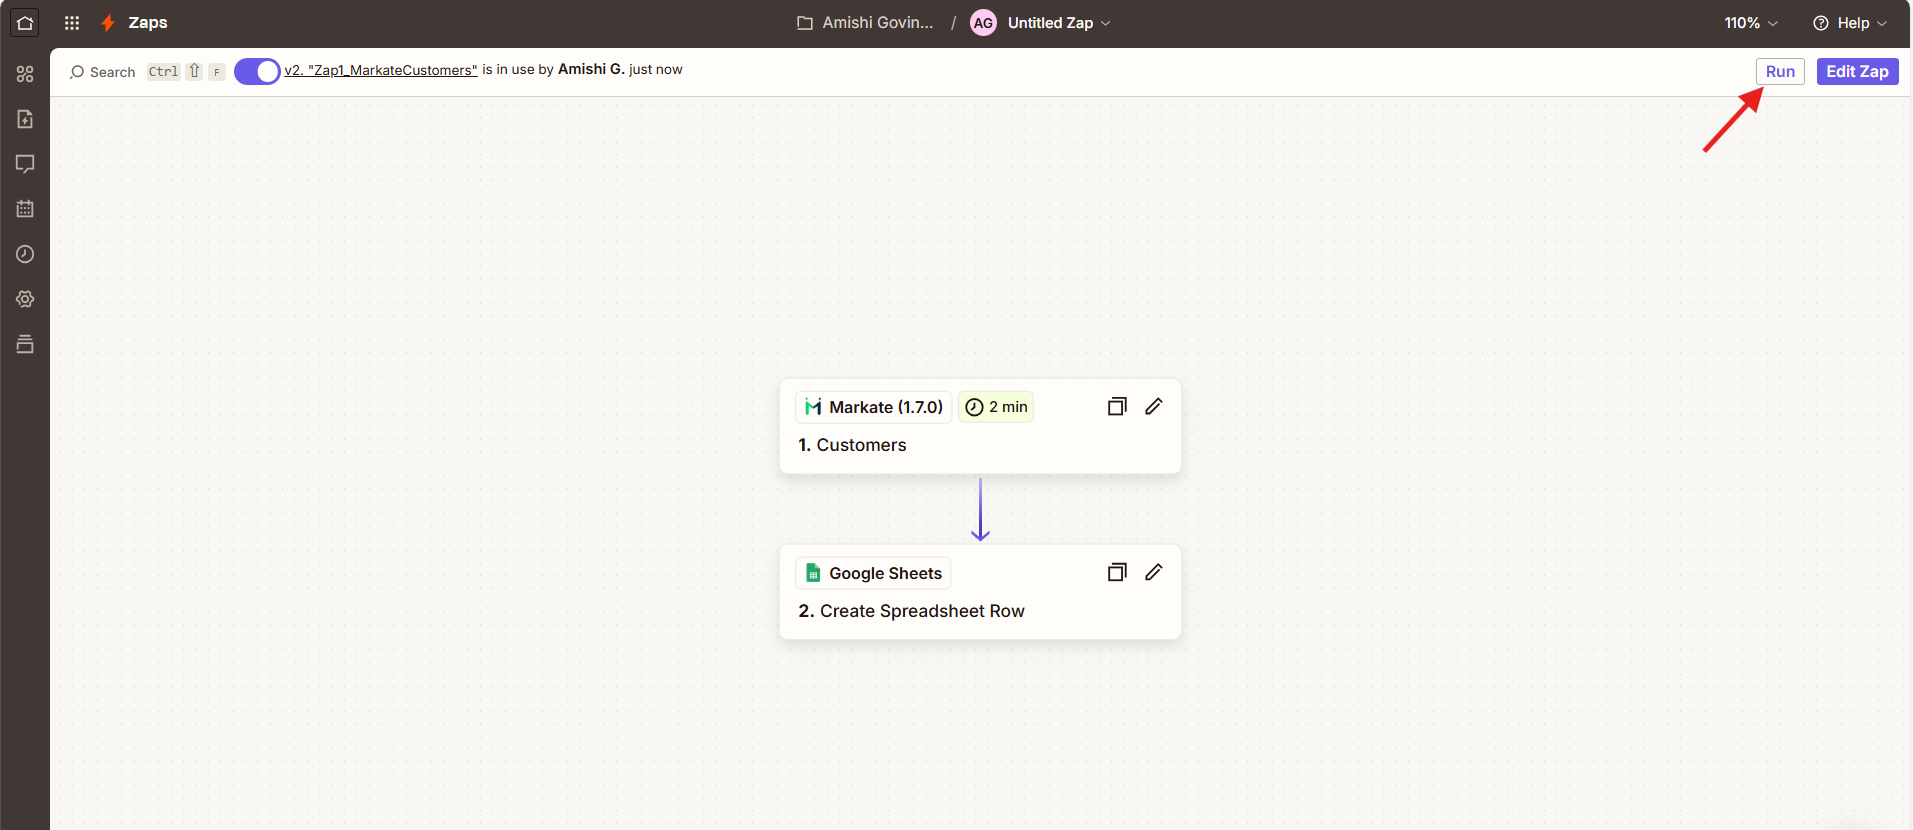The height and width of the screenshot is (830, 1913).
Task: Click the Markate app logo icon
Action: pyautogui.click(x=813, y=407)
